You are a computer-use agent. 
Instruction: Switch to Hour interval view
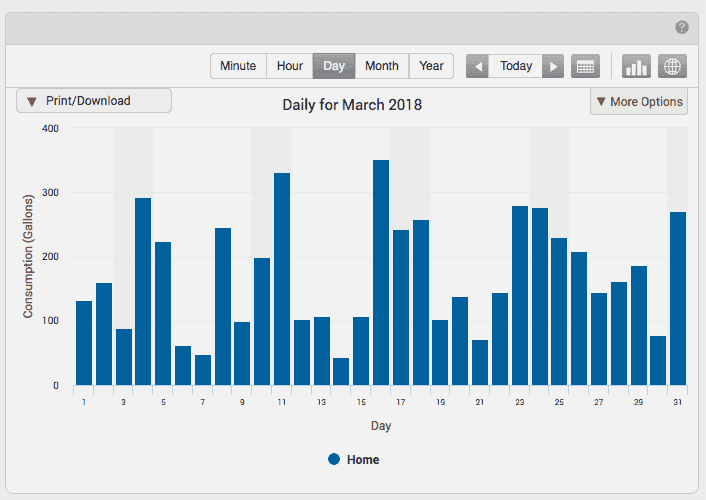(x=290, y=67)
